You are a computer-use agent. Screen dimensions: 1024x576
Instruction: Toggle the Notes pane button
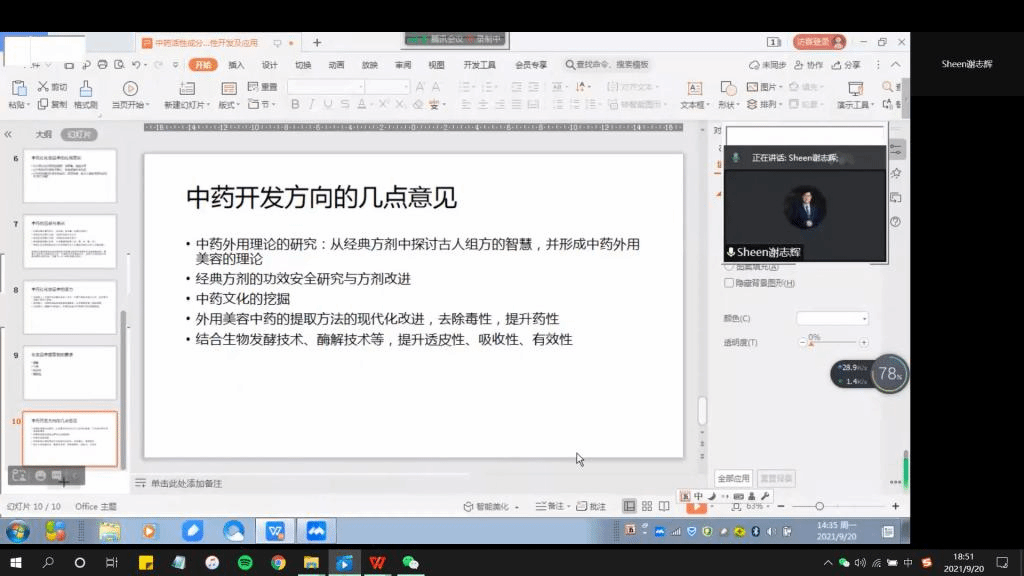(x=550, y=506)
